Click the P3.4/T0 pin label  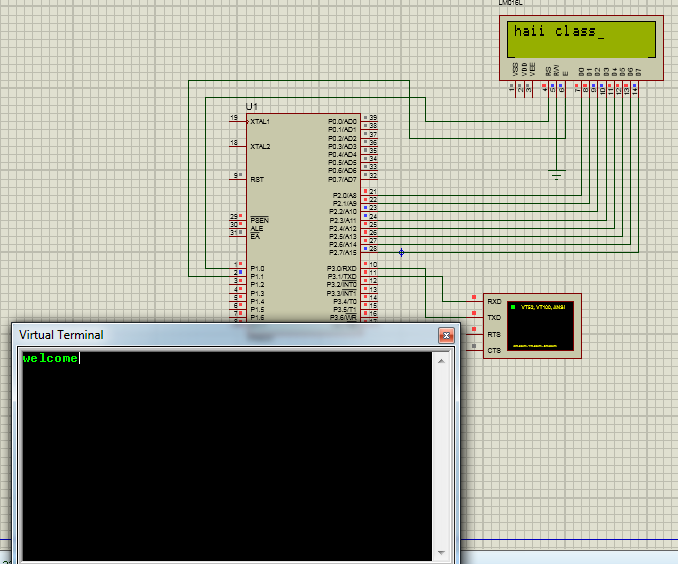pyautogui.click(x=345, y=301)
